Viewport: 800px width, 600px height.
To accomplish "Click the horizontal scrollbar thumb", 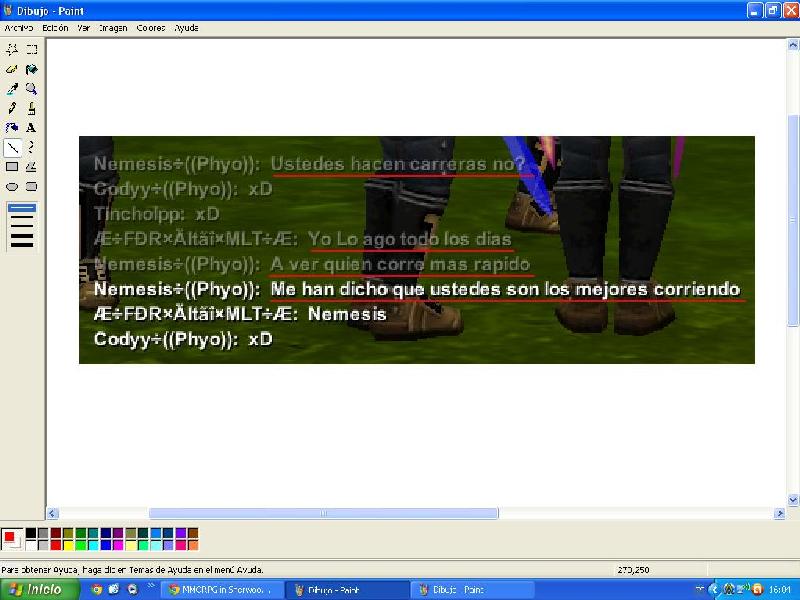I will tap(323, 513).
